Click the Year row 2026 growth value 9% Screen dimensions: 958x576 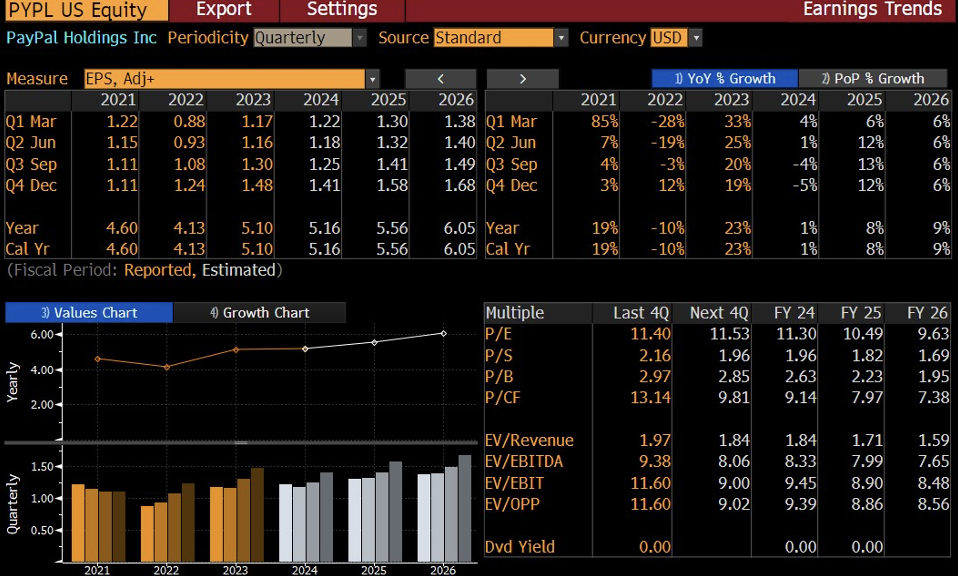[942, 228]
